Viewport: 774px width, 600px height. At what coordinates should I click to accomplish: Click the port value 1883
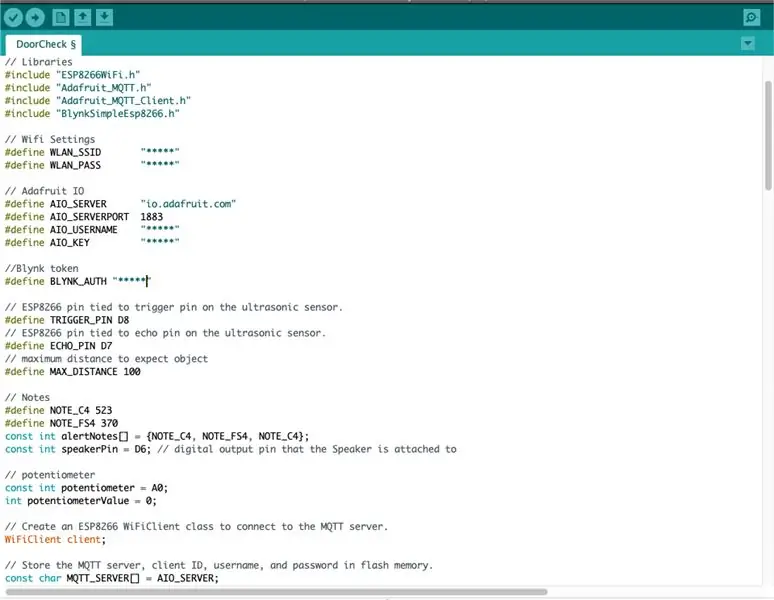[152, 217]
